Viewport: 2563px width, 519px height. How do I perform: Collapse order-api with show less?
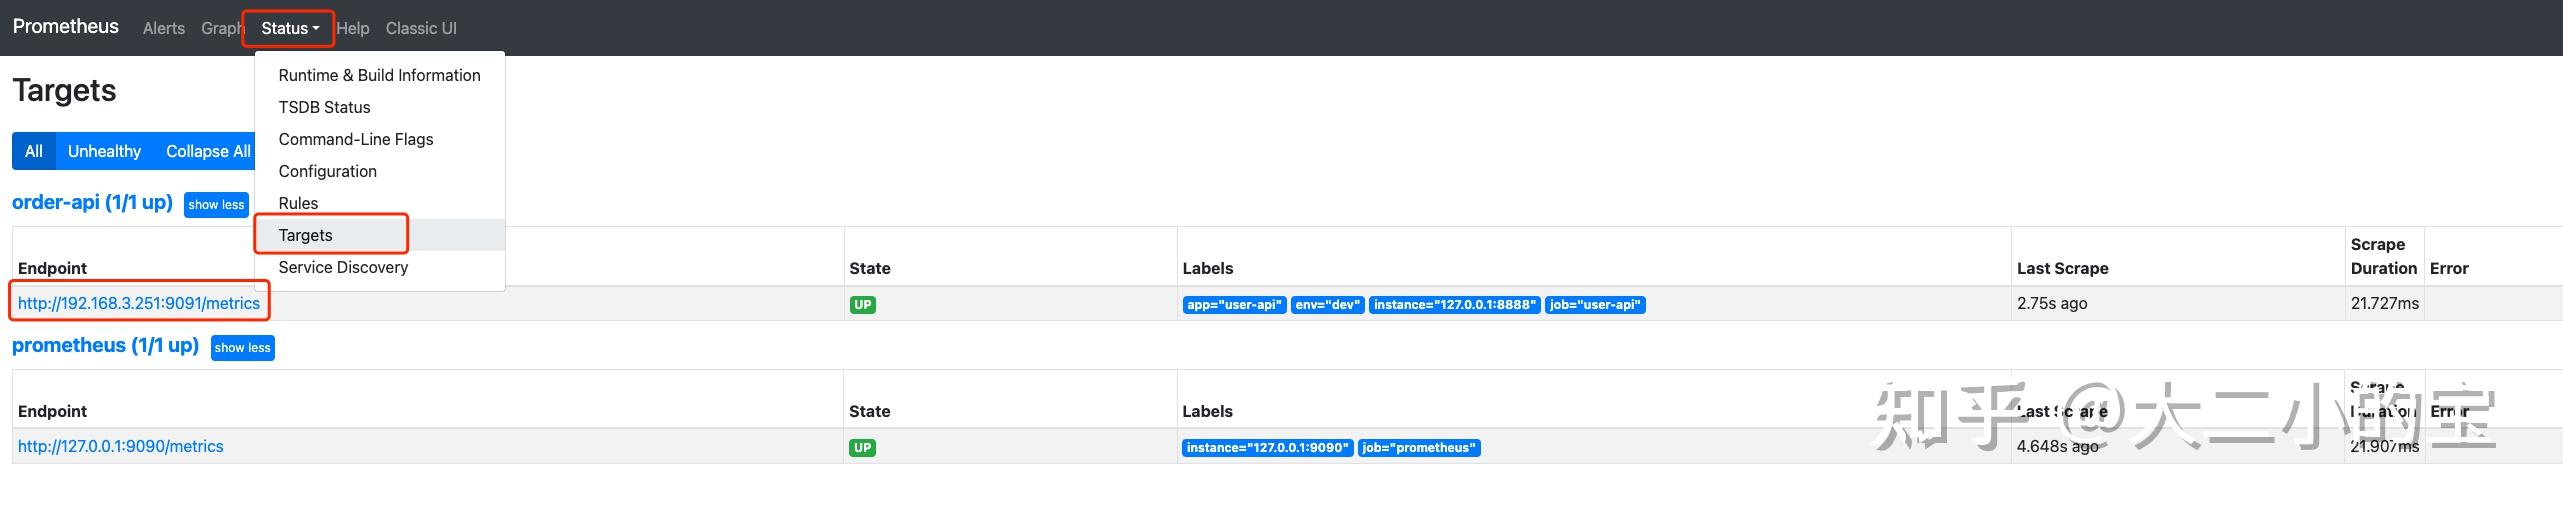point(216,204)
